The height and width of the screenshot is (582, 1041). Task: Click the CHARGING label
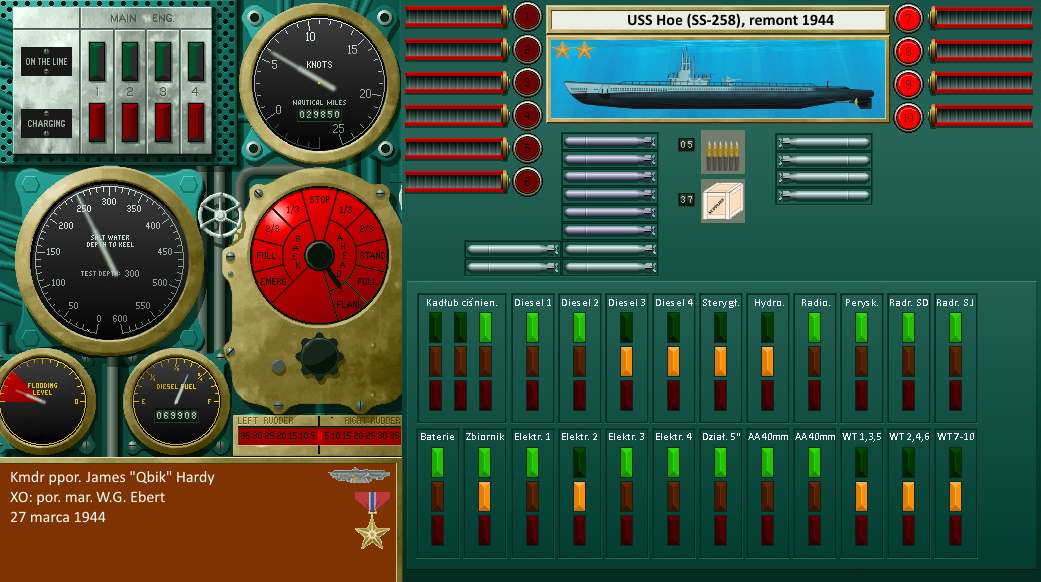pyautogui.click(x=47, y=124)
